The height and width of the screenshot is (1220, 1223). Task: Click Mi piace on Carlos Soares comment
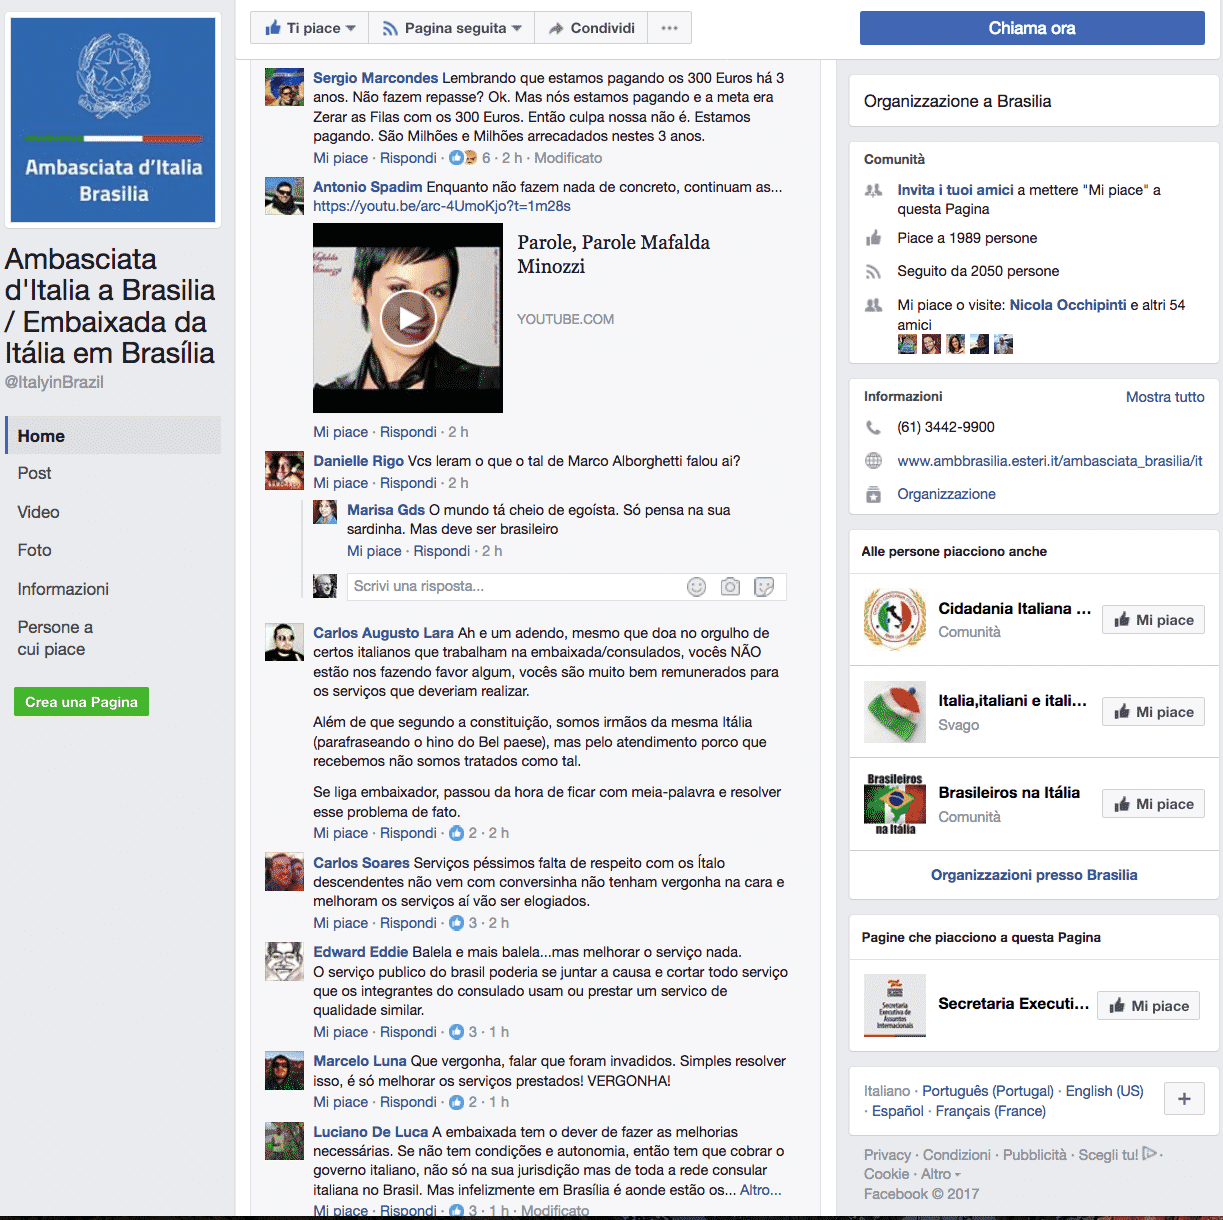pyautogui.click(x=341, y=923)
